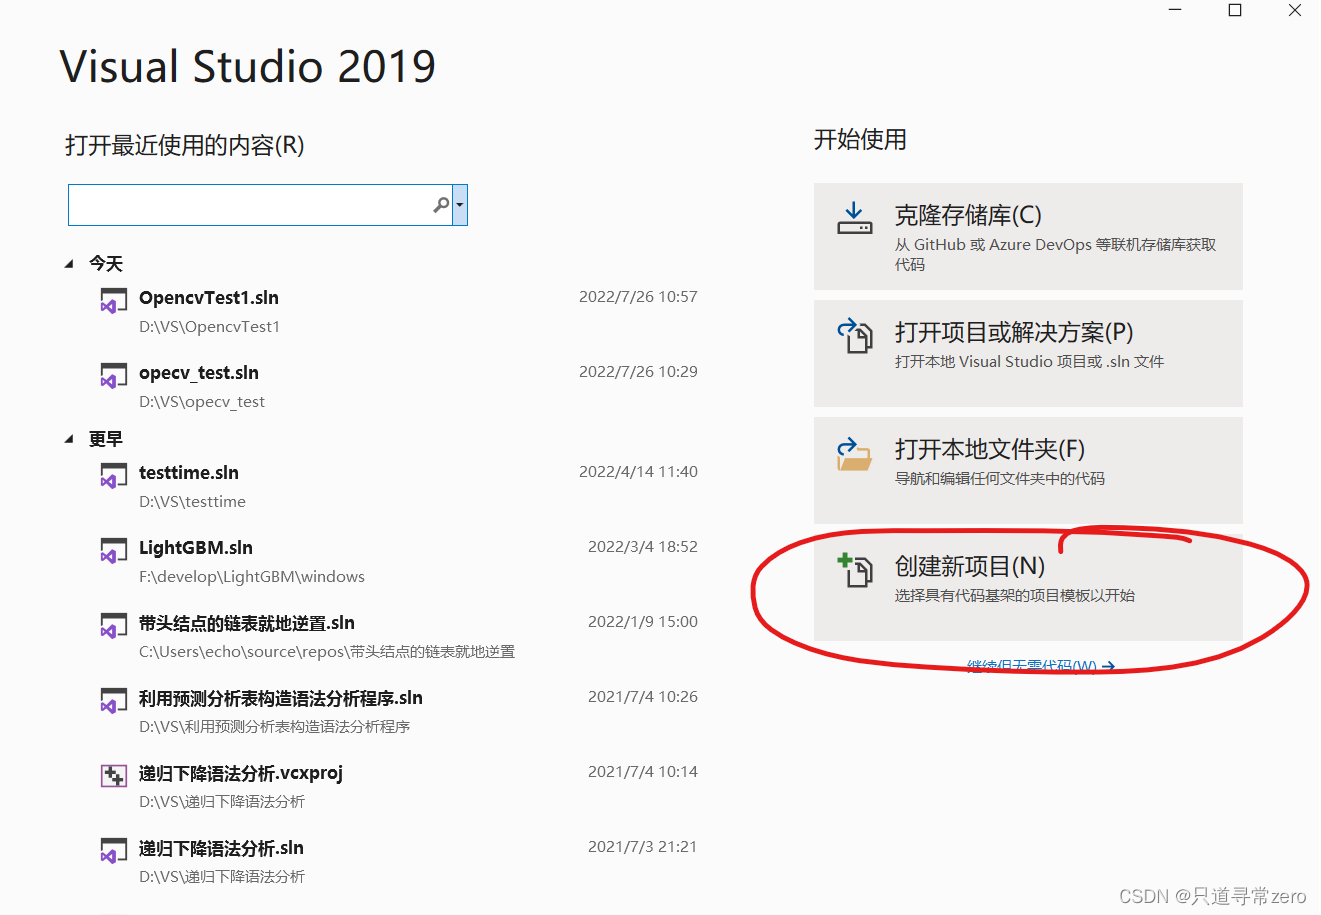Minimize the Visual Studio start window
The image size is (1321, 915).
(1175, 10)
